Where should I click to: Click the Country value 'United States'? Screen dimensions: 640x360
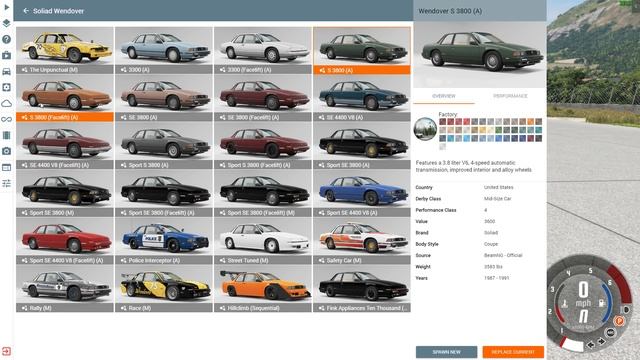[x=499, y=187]
